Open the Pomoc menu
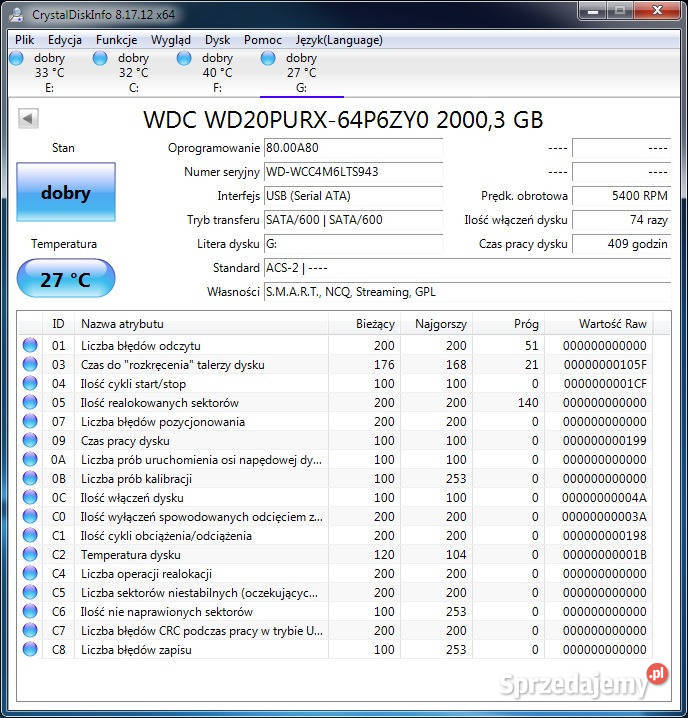This screenshot has width=688, height=718. (262, 40)
